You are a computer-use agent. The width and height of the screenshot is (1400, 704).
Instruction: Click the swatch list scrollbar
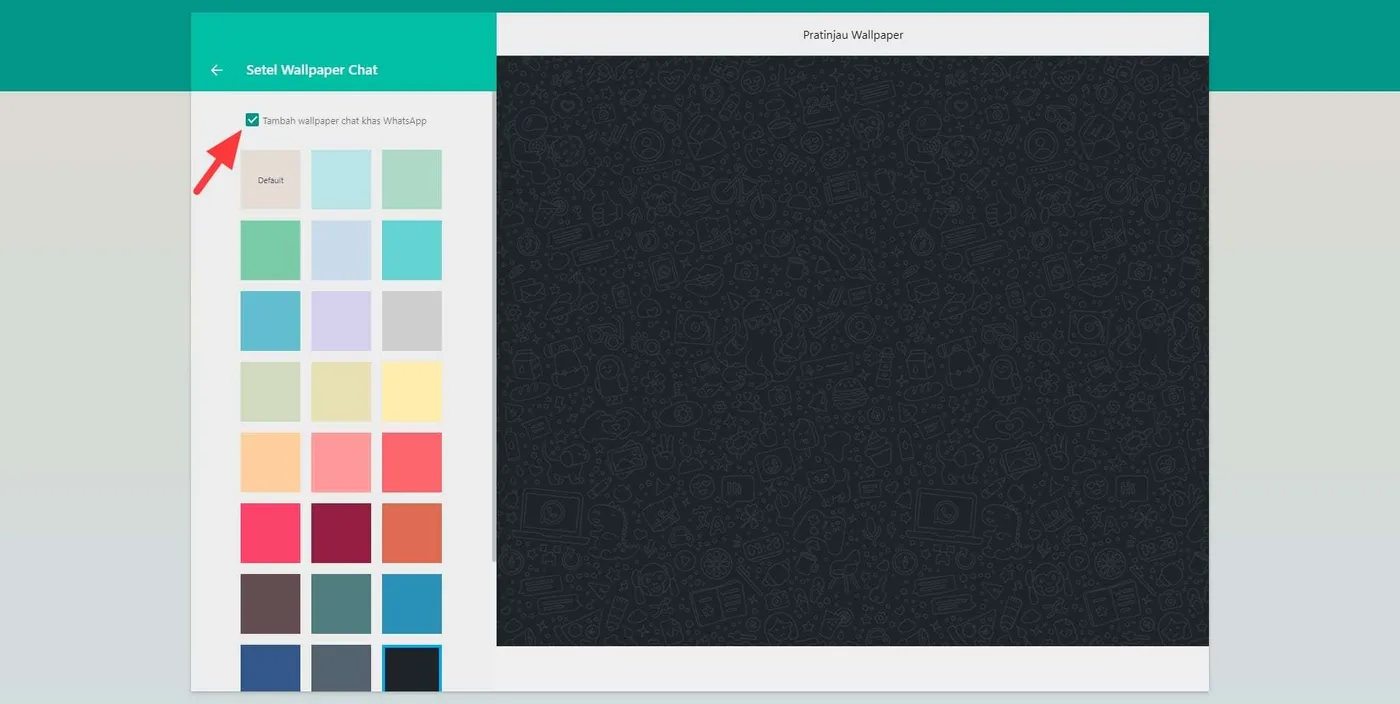point(494,327)
